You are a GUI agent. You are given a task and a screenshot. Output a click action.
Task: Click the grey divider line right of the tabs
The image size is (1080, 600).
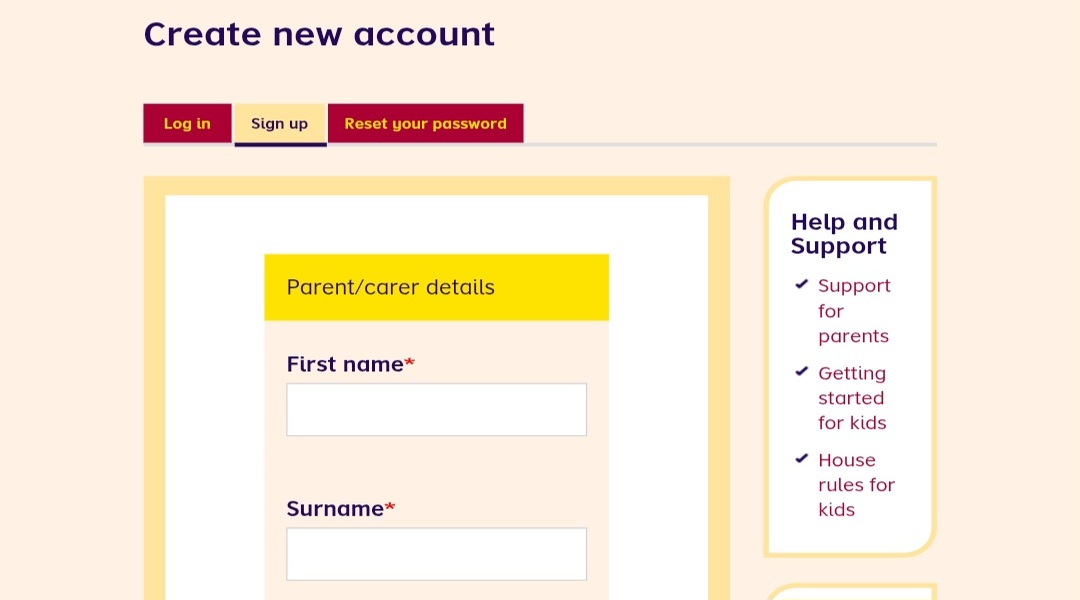pyautogui.click(x=730, y=144)
